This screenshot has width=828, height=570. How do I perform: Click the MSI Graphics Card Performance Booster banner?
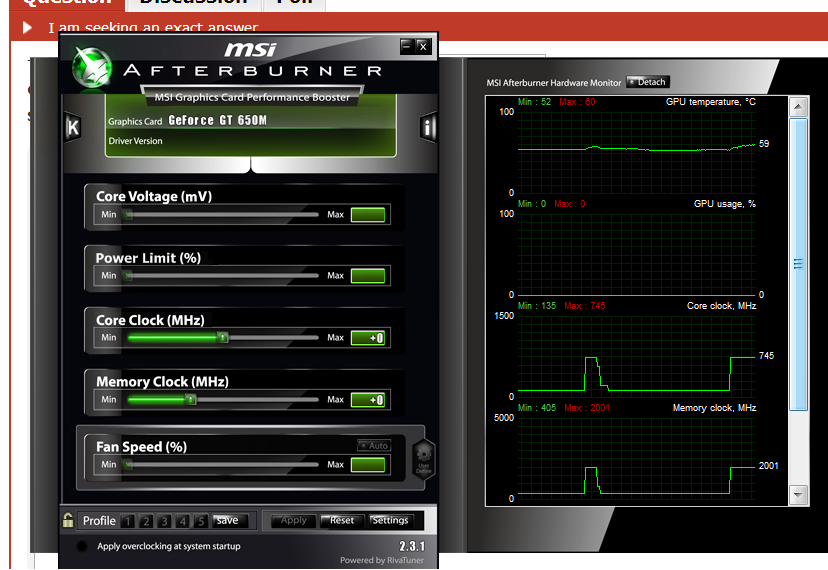[252, 97]
